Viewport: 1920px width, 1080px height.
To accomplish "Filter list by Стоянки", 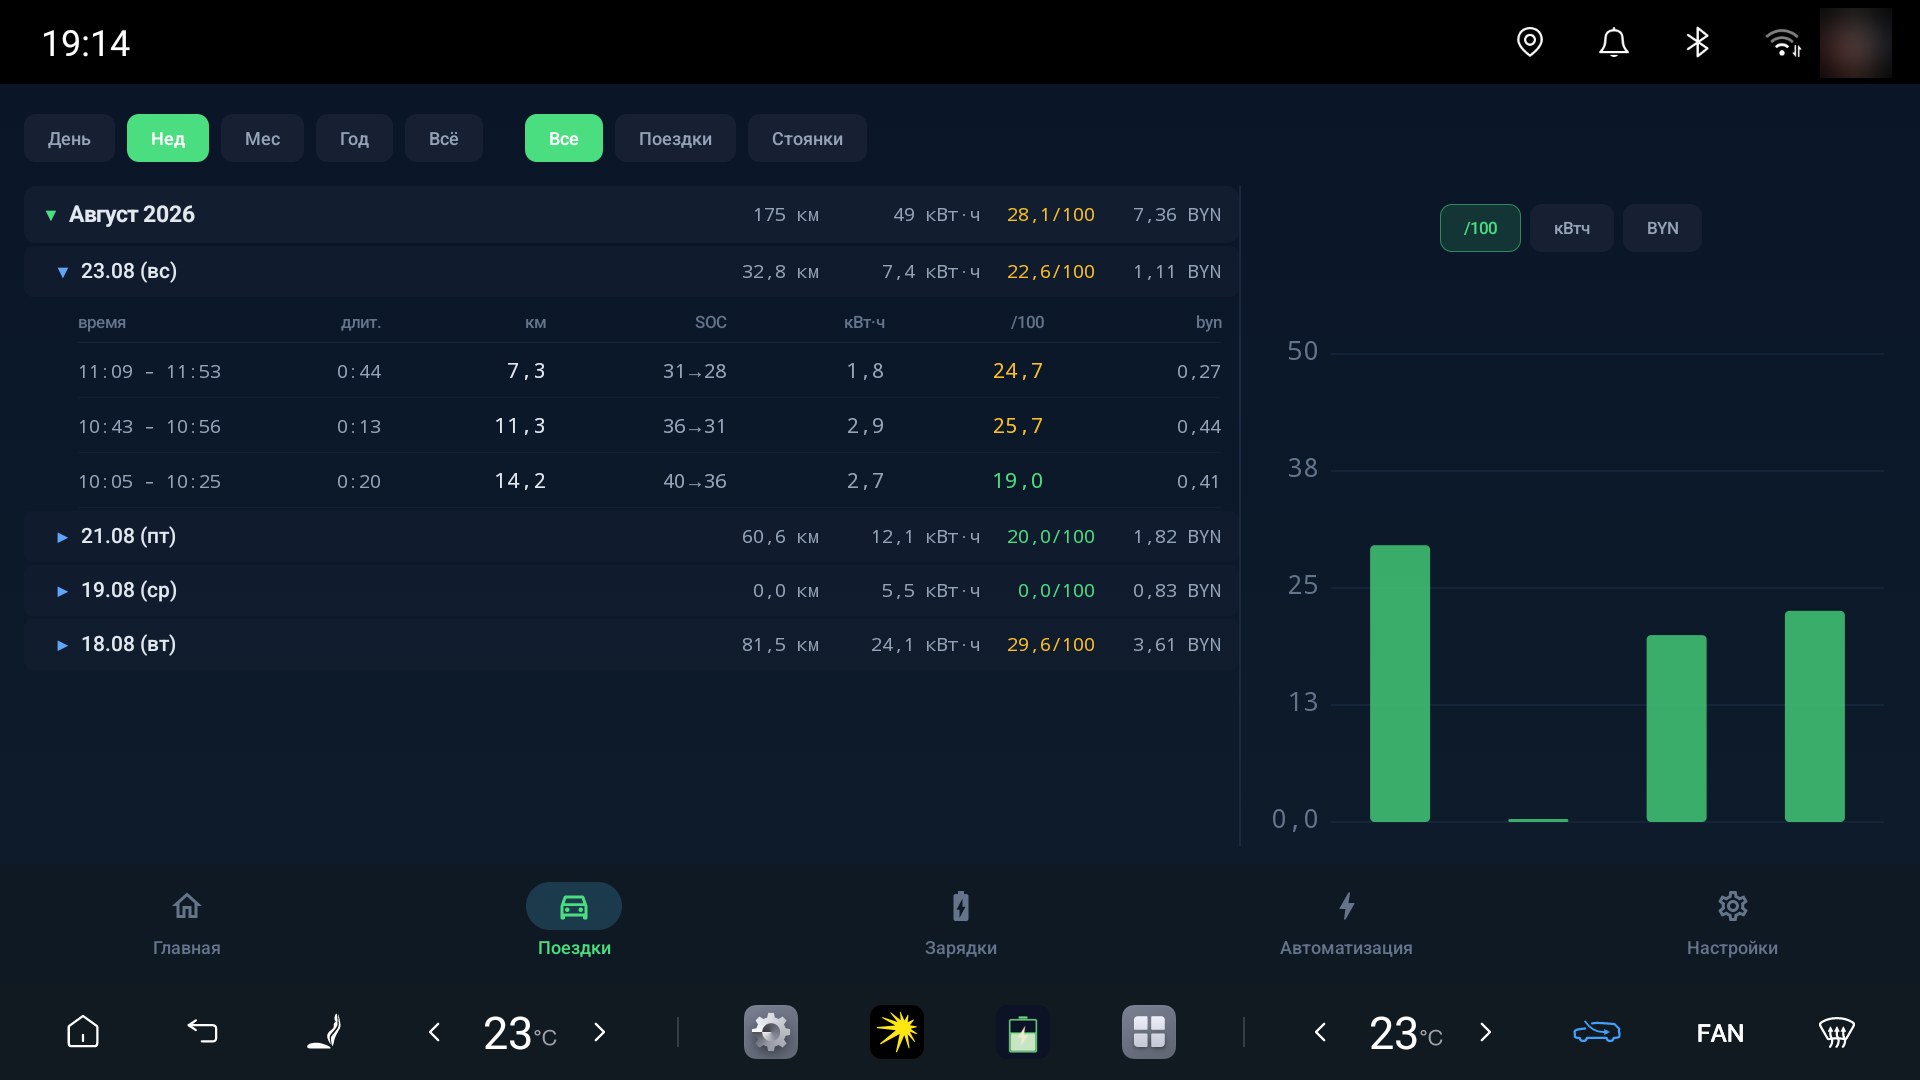I will [x=807, y=138].
